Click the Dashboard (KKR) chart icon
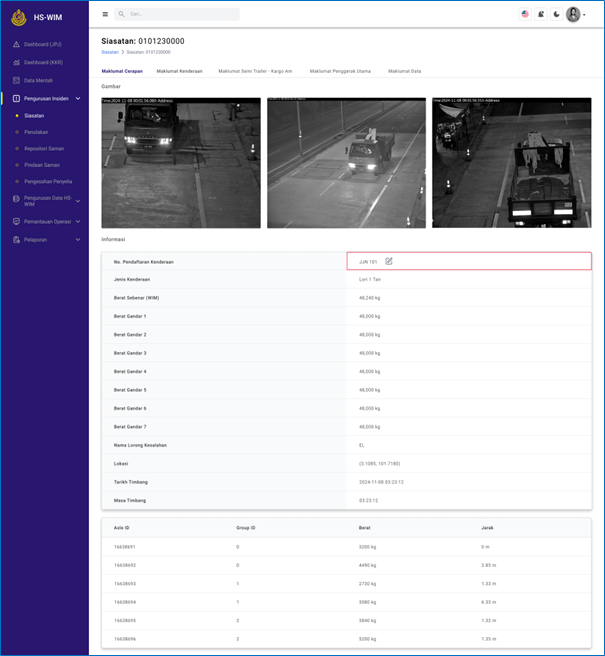 click(16, 62)
